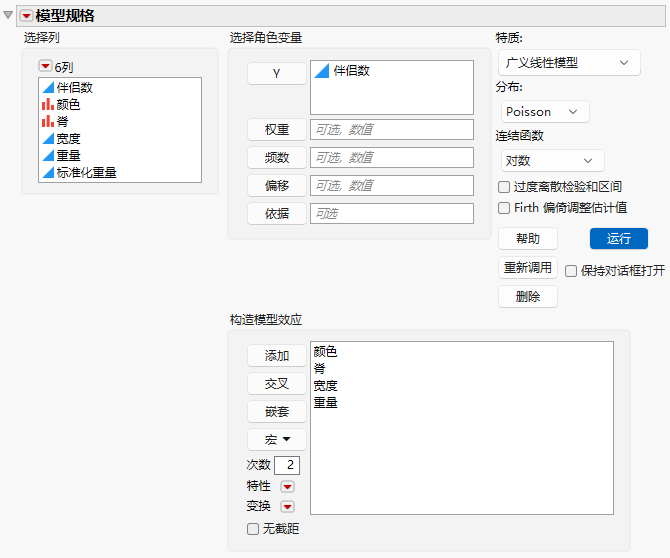Click the 权重 role button
The width and height of the screenshot is (670, 558).
click(x=277, y=129)
